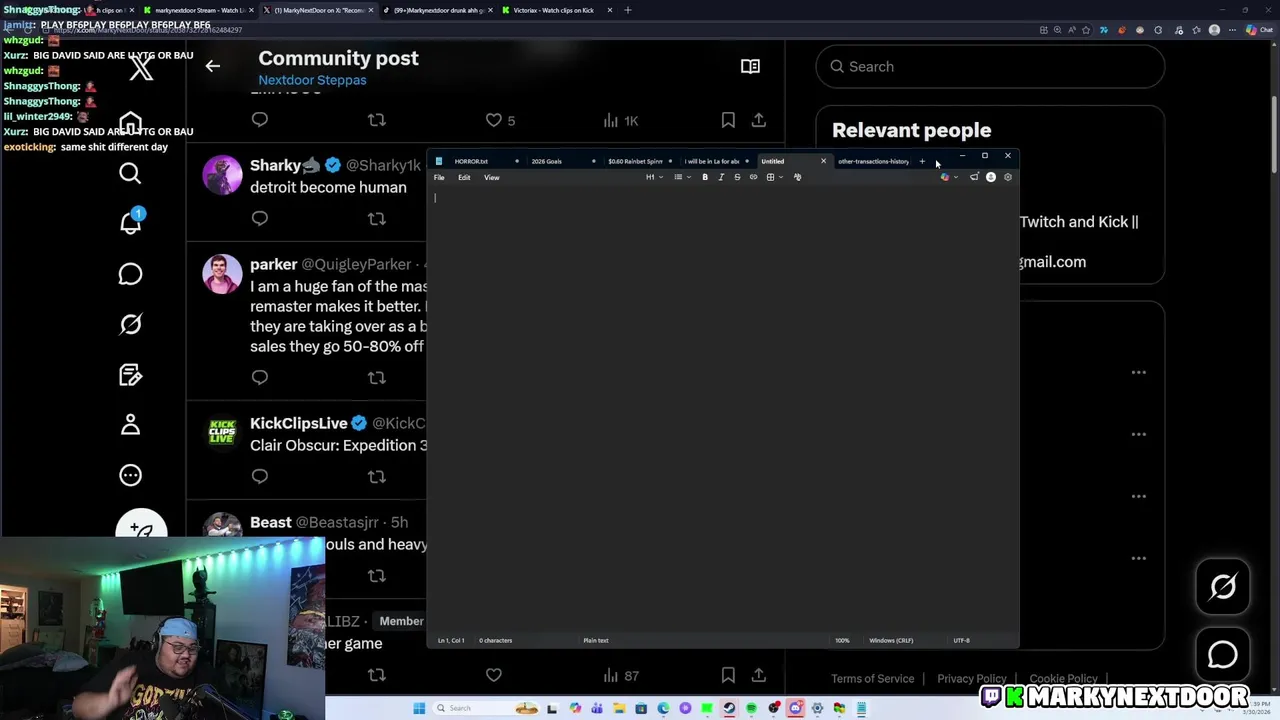Open floating messages chat button

pyautogui.click(x=1223, y=655)
